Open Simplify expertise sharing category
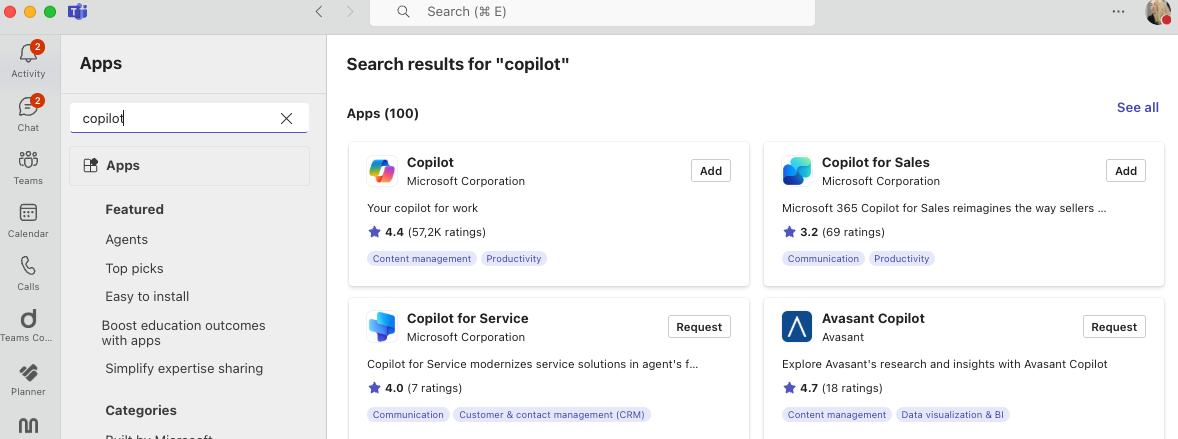The width and height of the screenshot is (1178, 439). coord(184,368)
